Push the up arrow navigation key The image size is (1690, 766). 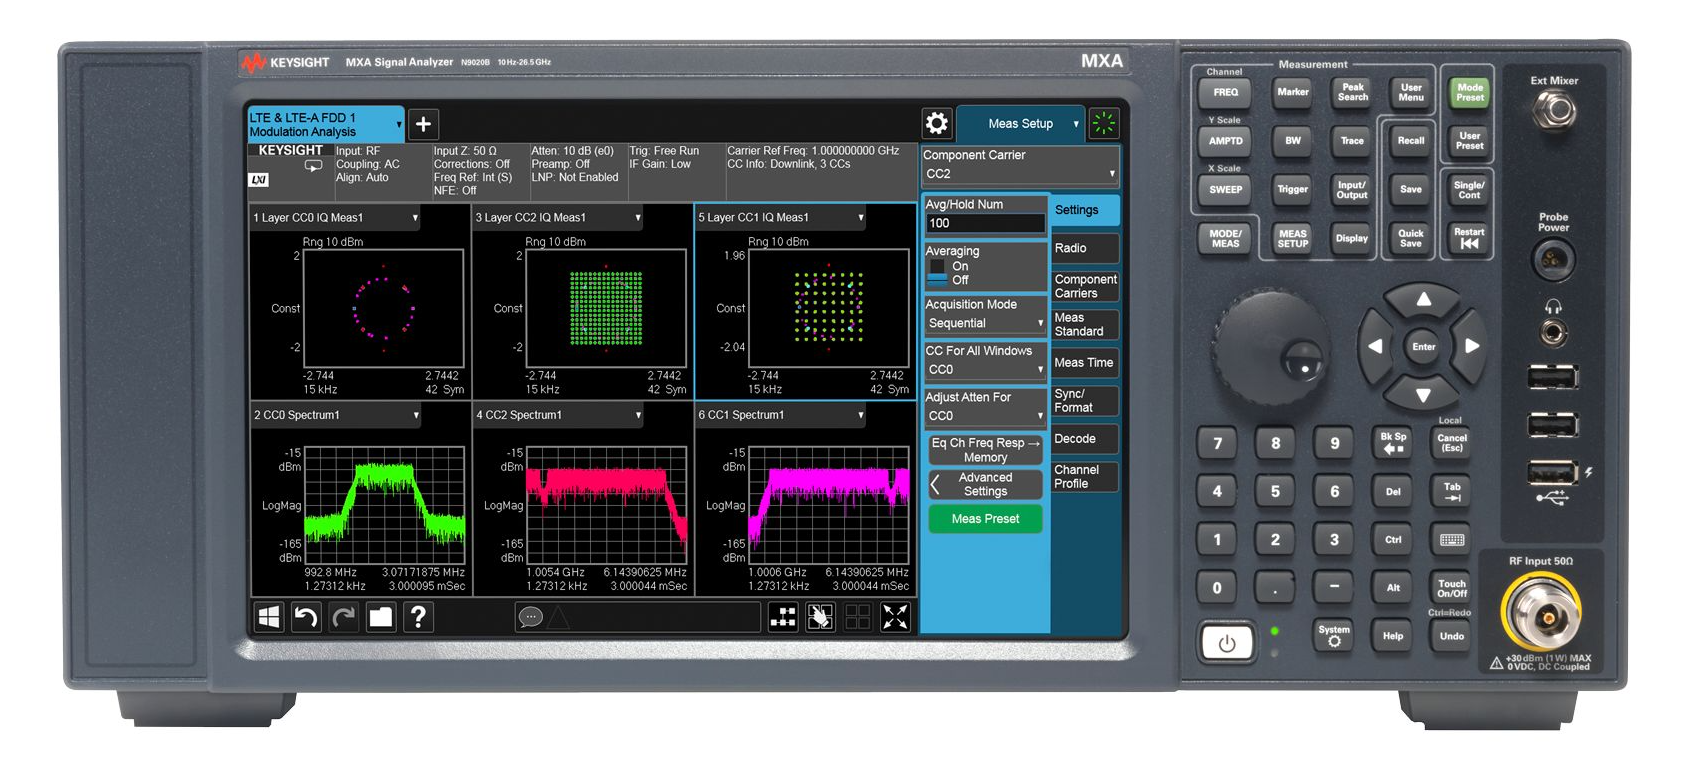[1423, 300]
